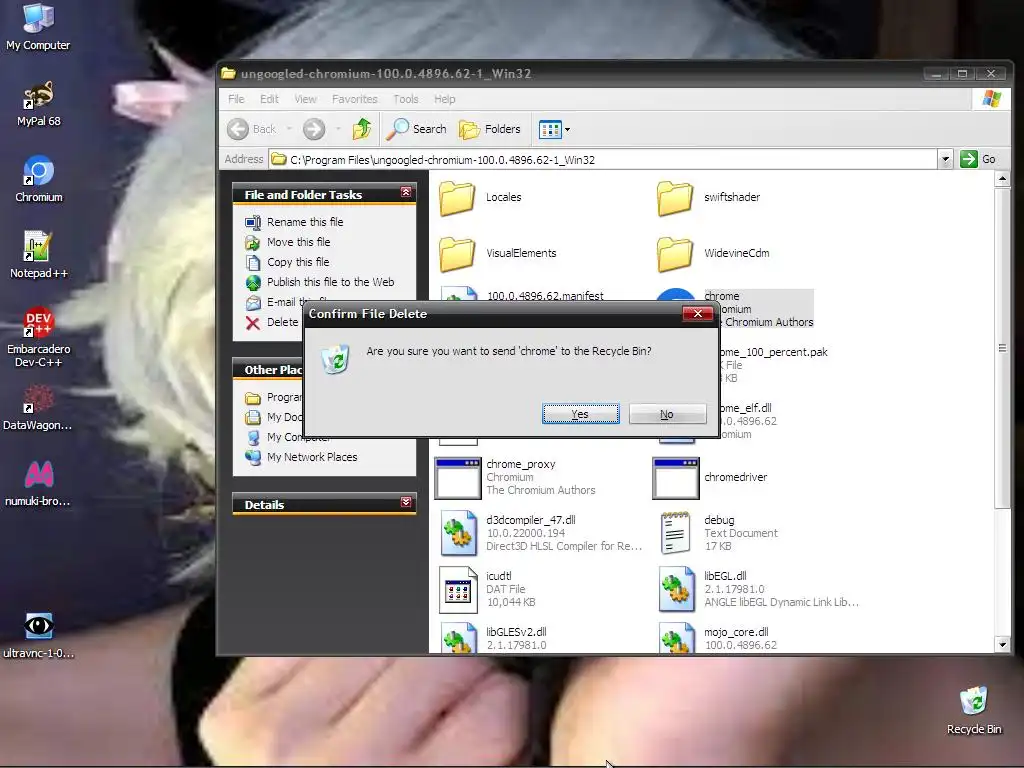Open Search pane in Explorer toolbar

point(416,129)
